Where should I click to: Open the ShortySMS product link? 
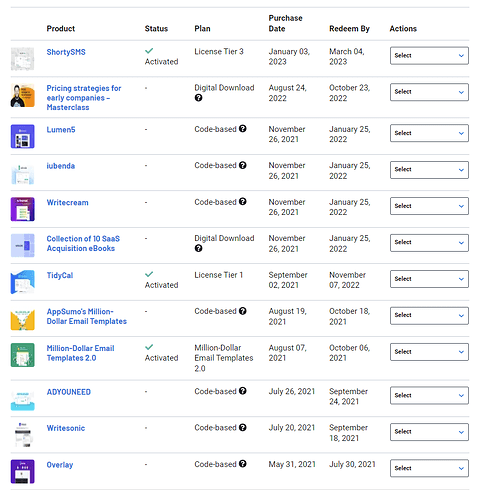[66, 52]
